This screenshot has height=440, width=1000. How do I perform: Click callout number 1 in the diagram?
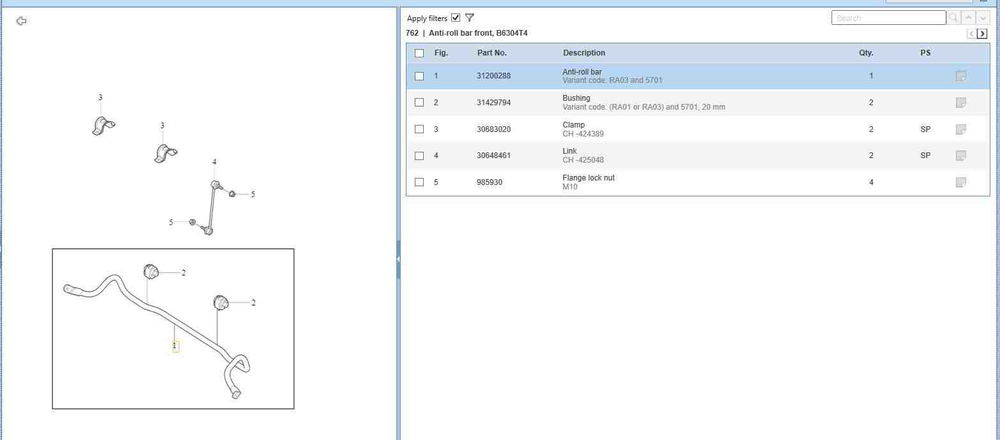tap(175, 346)
